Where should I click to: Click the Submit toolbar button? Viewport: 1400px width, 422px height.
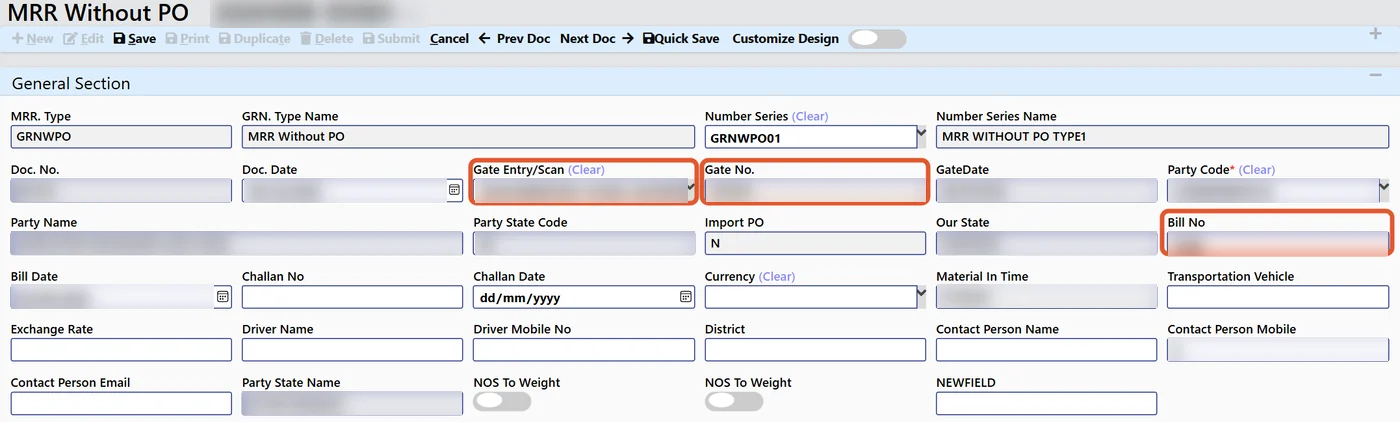point(392,38)
